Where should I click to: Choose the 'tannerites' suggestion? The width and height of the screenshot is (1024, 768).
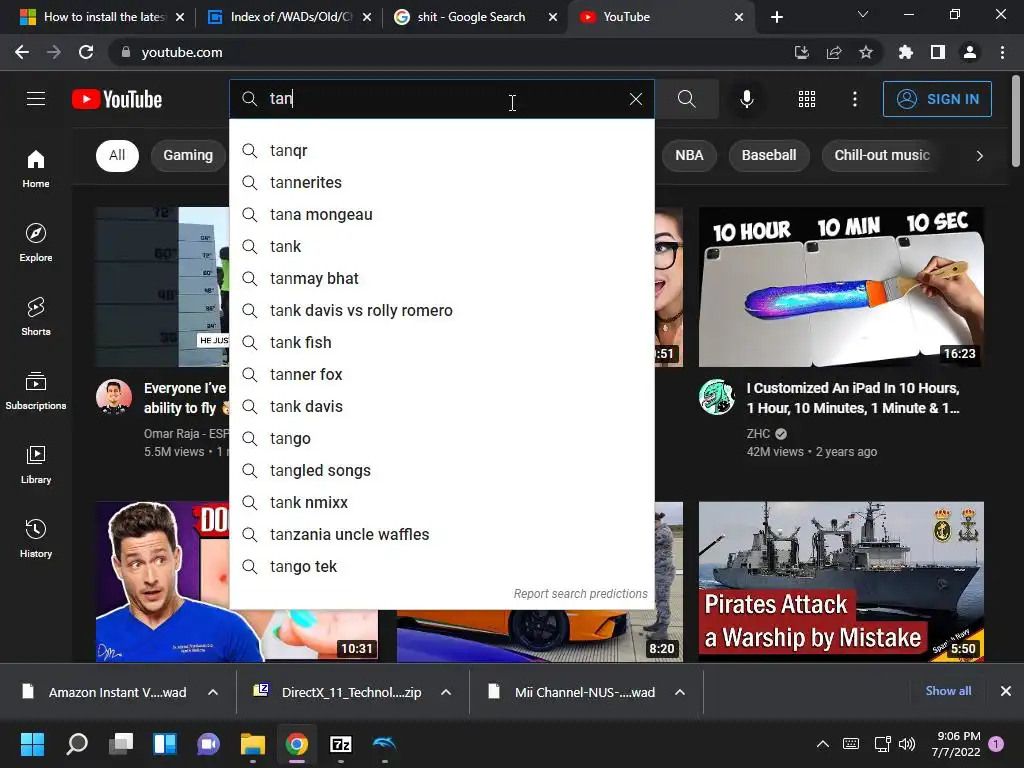coord(441,183)
